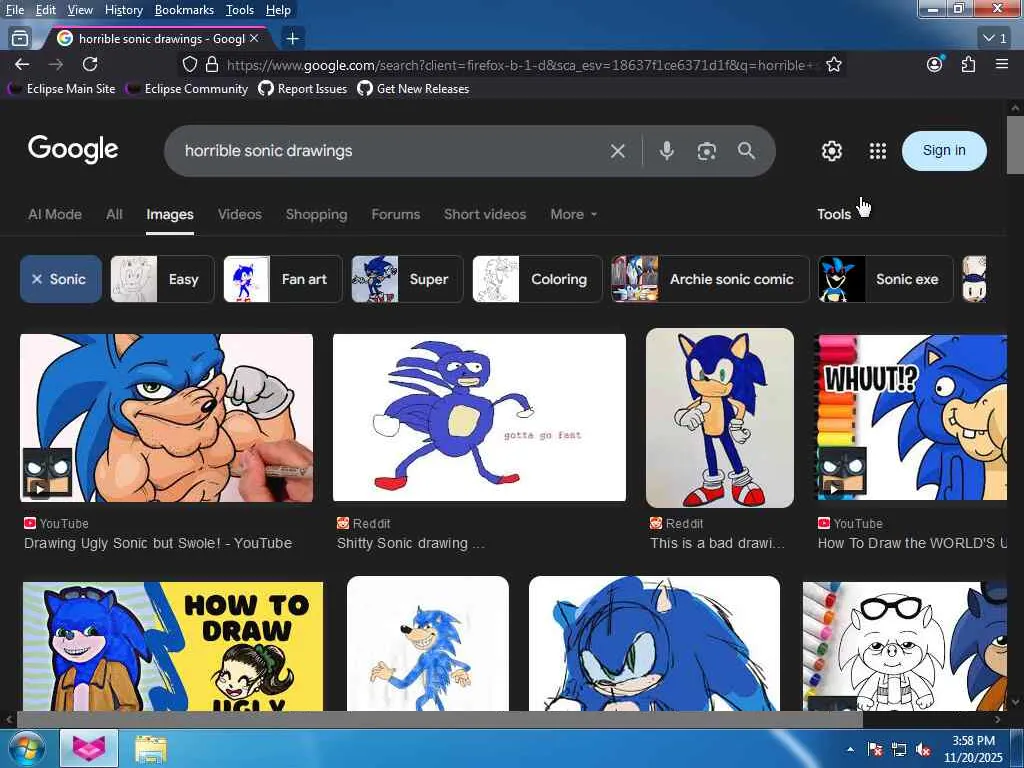Search by image with the Lens camera icon
The height and width of the screenshot is (768, 1024).
point(707,151)
